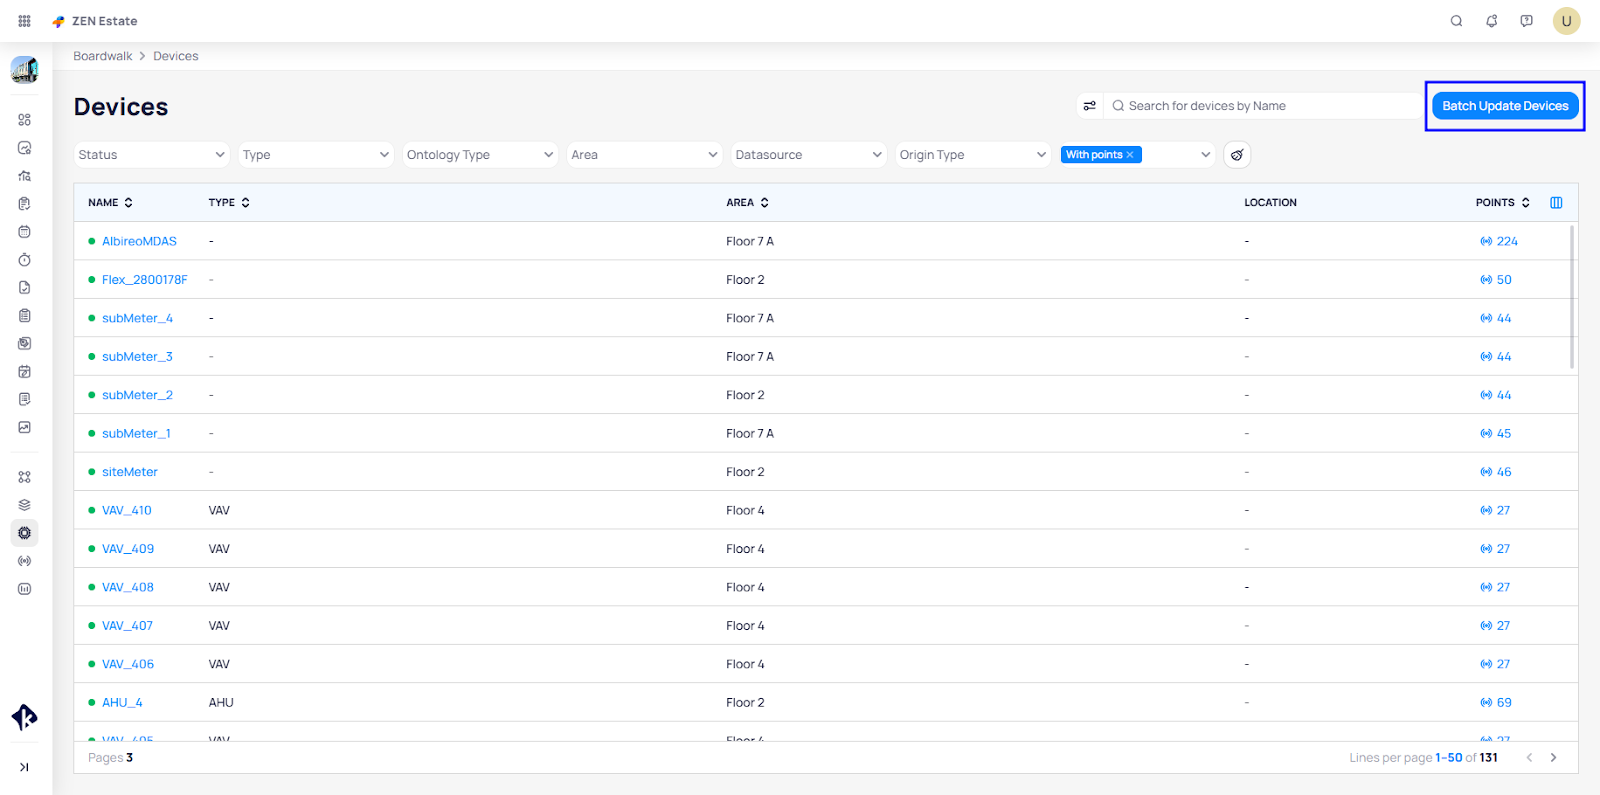Expand the With points filter dropdown arrow
1600x795 pixels.
pyautogui.click(x=1205, y=155)
